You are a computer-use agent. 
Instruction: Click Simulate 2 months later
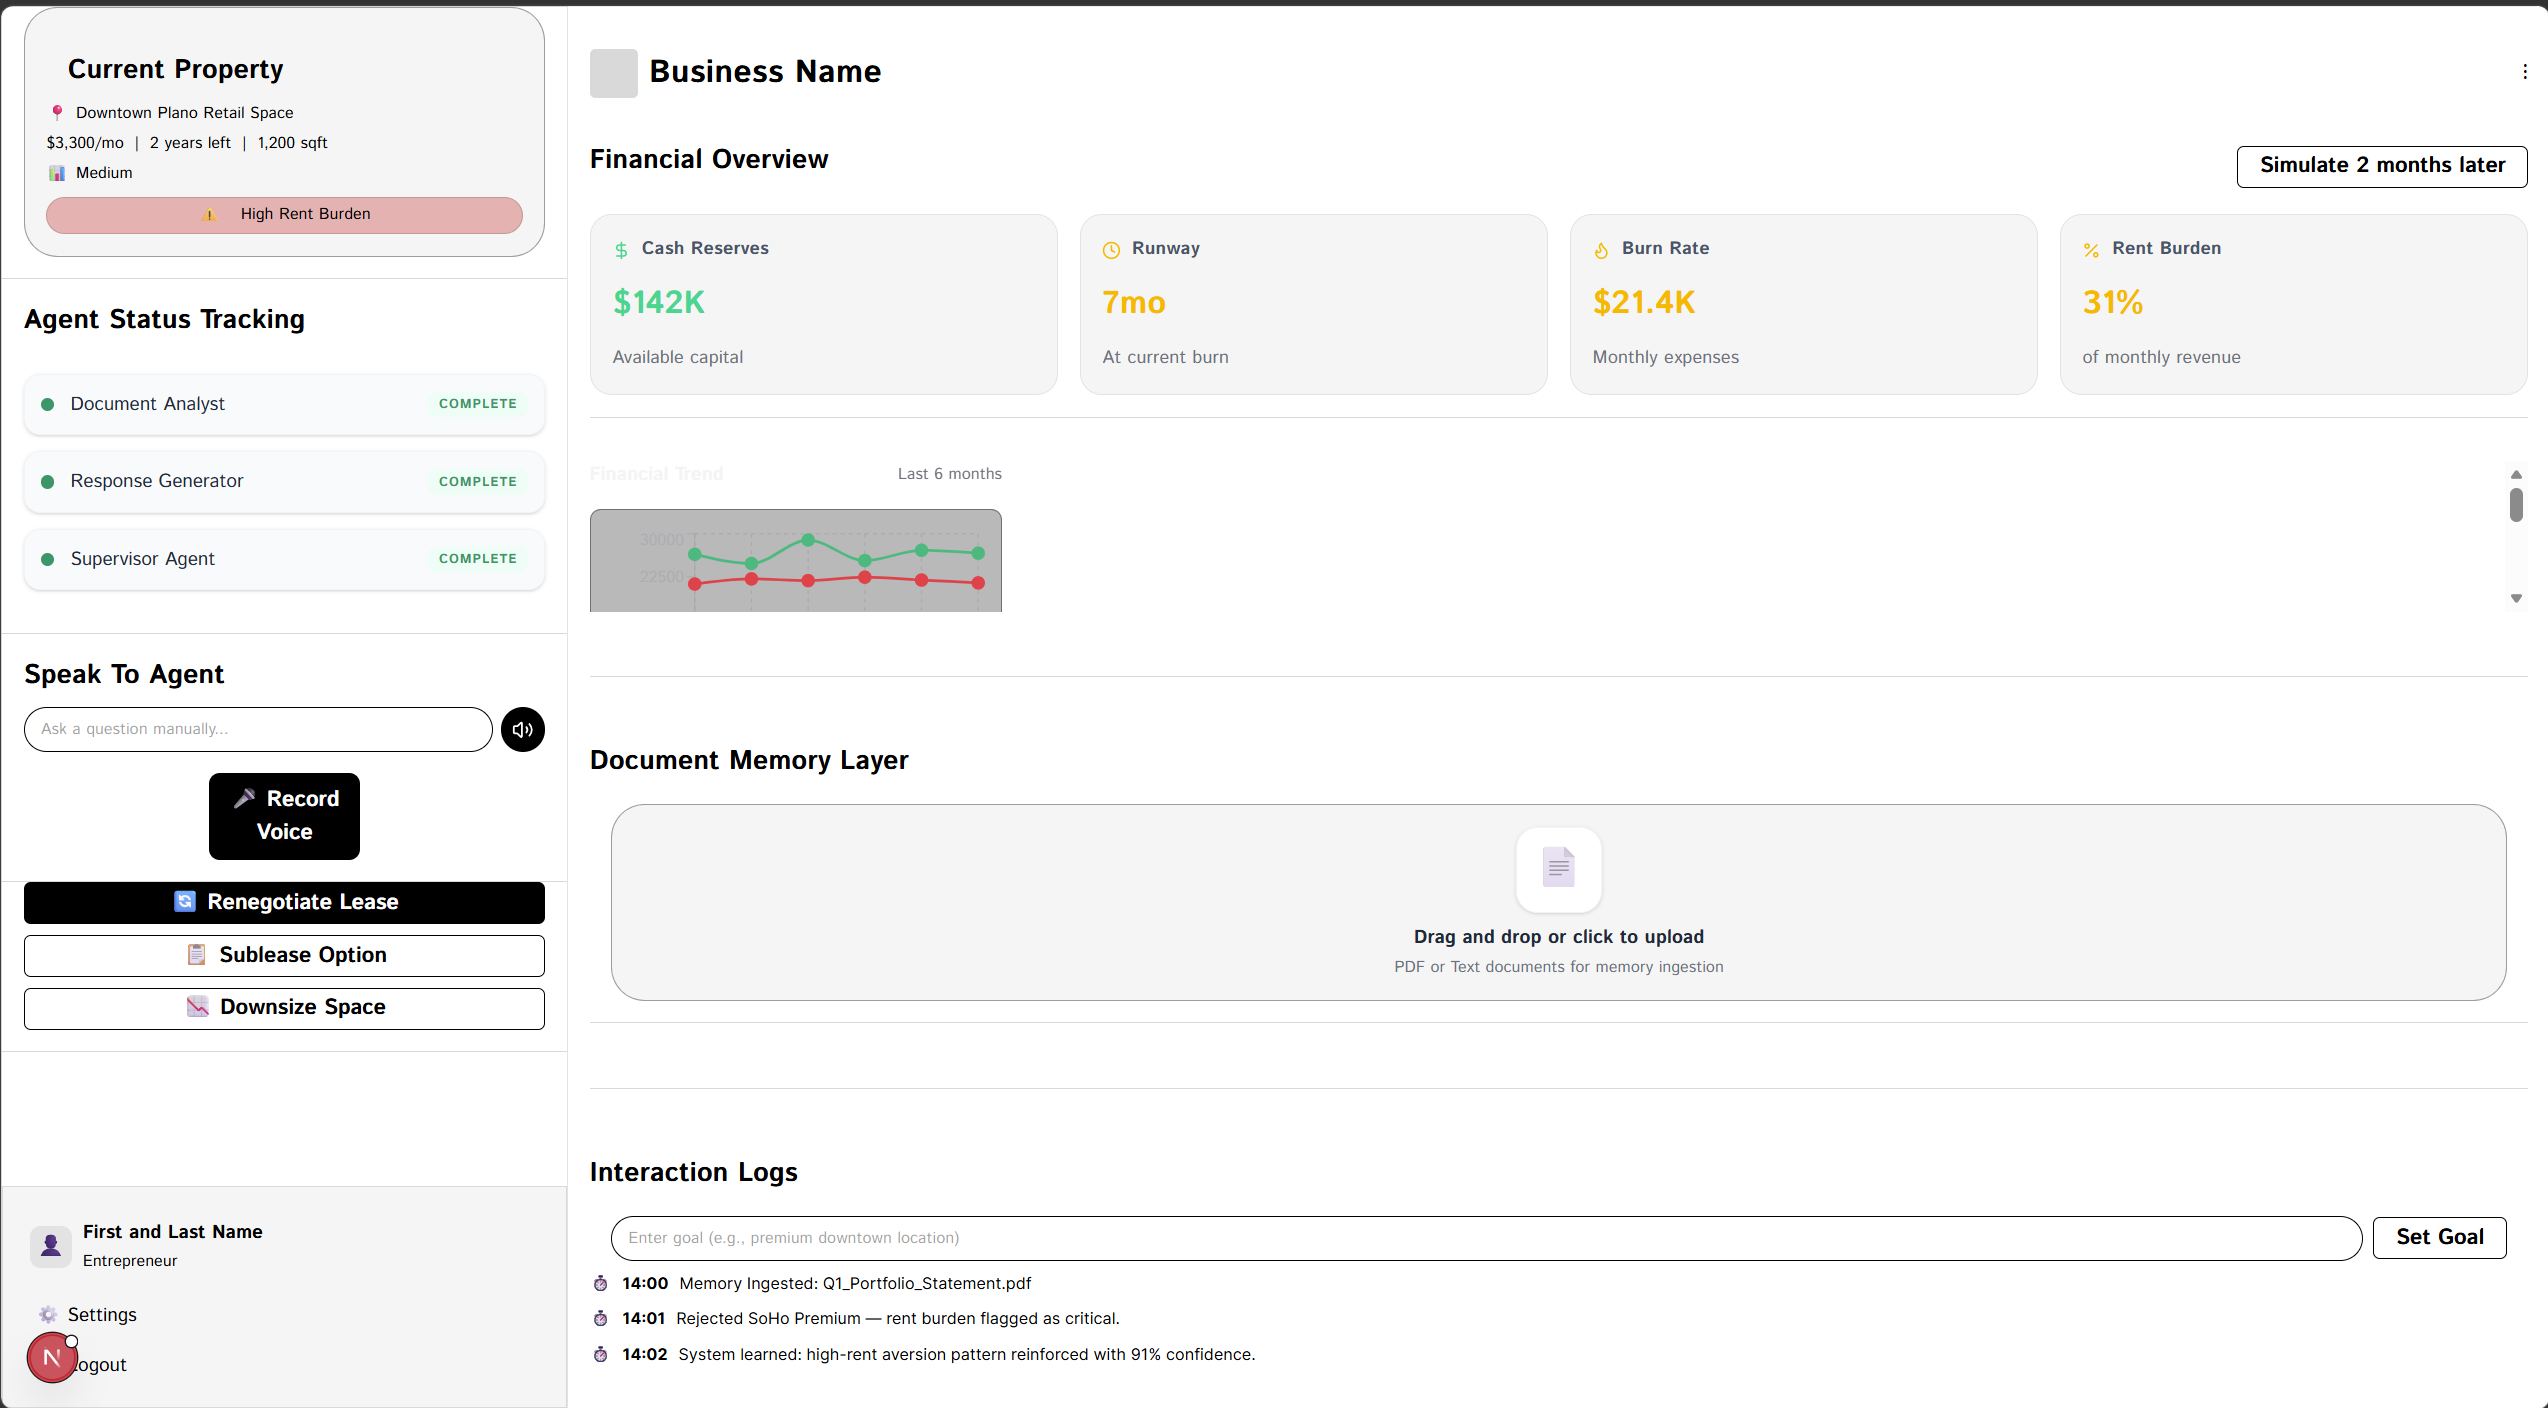(x=2381, y=166)
